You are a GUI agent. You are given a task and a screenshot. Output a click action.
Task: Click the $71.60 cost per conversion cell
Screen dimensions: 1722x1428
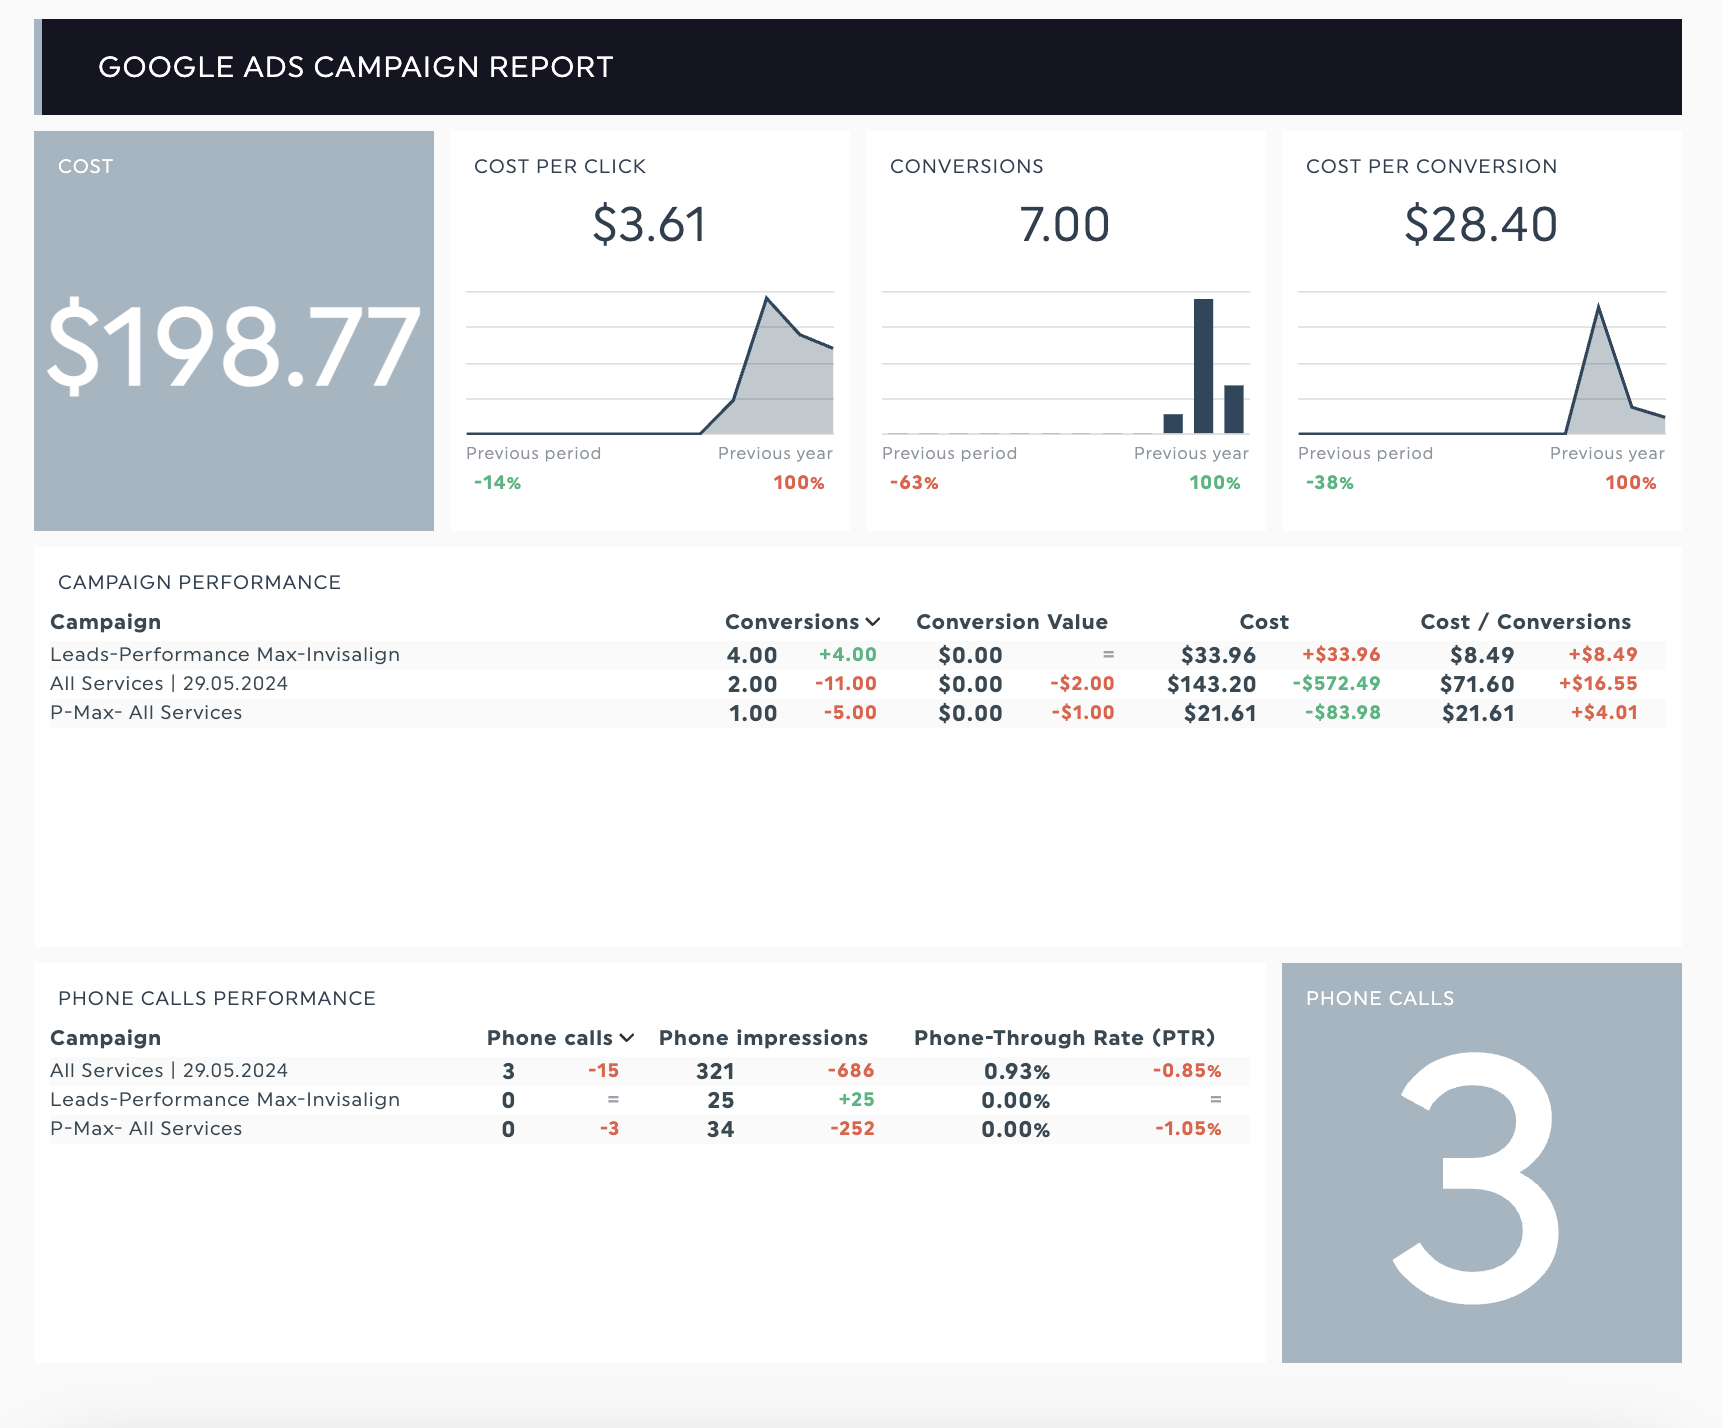coord(1477,684)
